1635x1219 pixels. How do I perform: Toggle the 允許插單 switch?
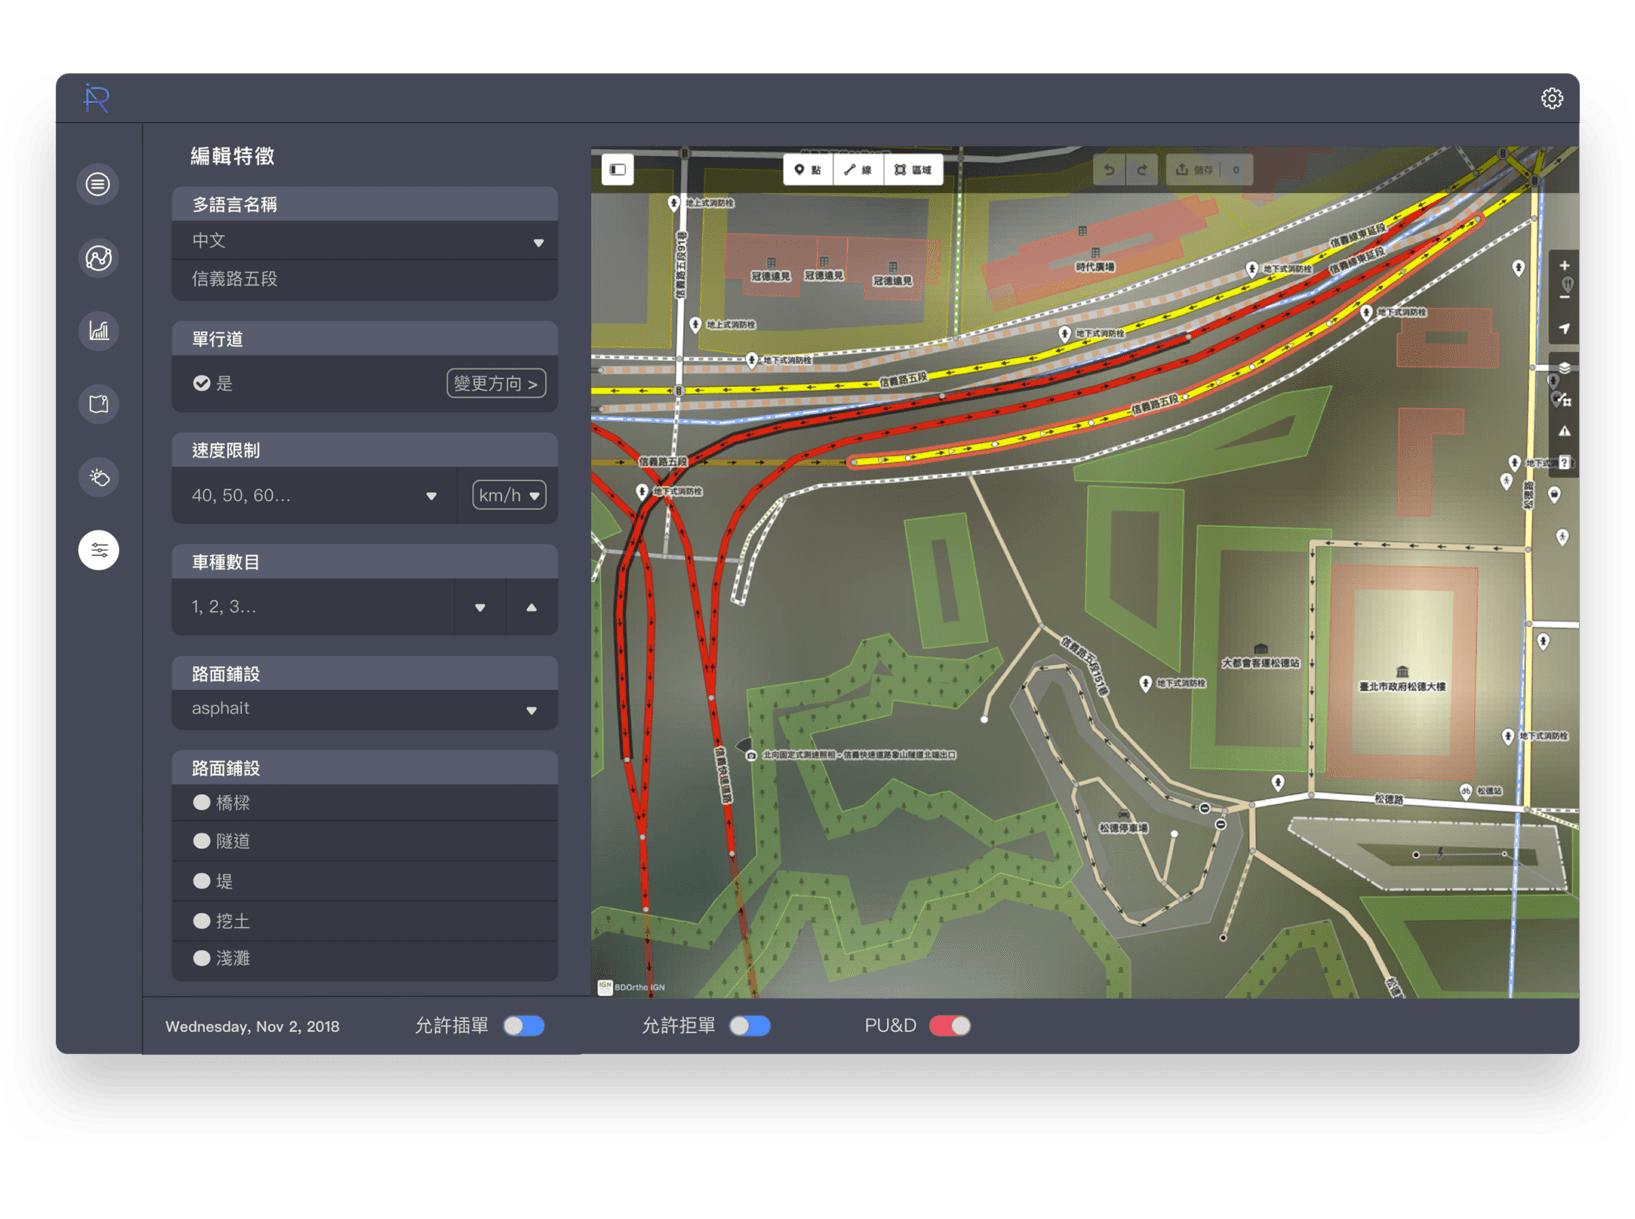[524, 1026]
